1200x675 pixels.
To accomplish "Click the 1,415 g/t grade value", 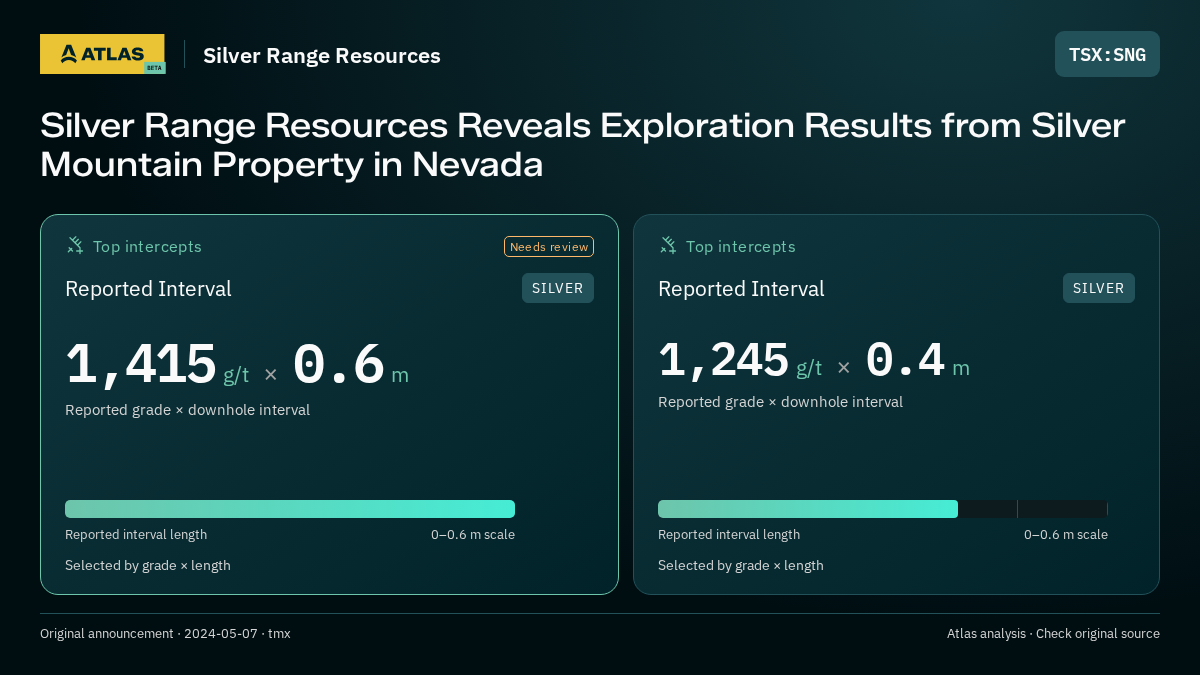I will (157, 365).
